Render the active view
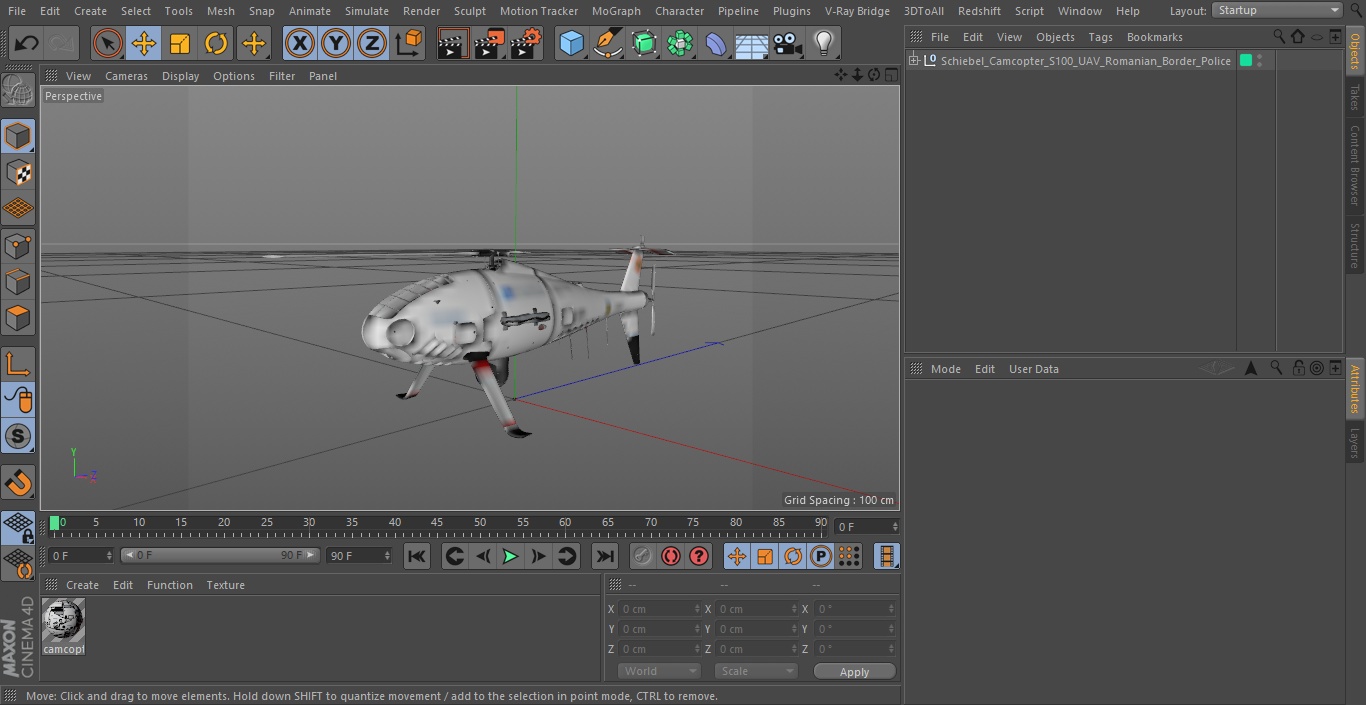This screenshot has height=705, width=1366. coord(452,43)
